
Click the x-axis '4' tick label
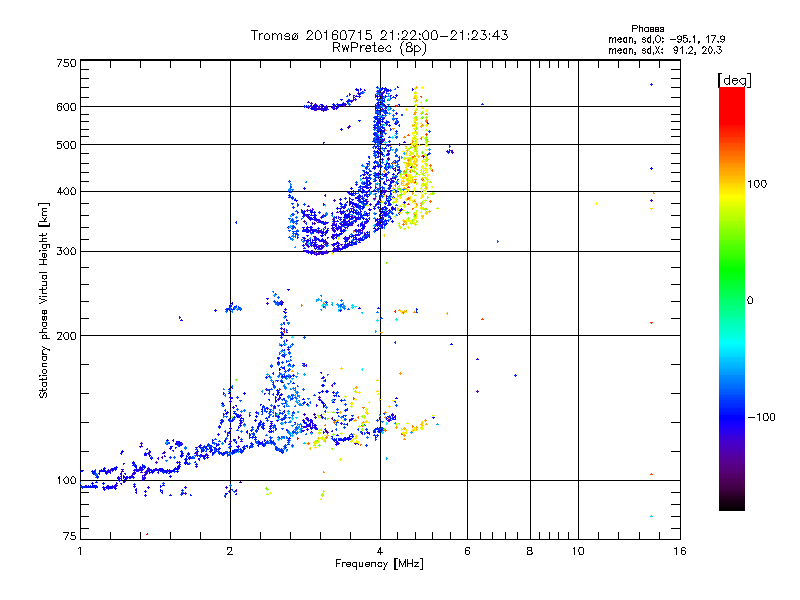point(380,551)
